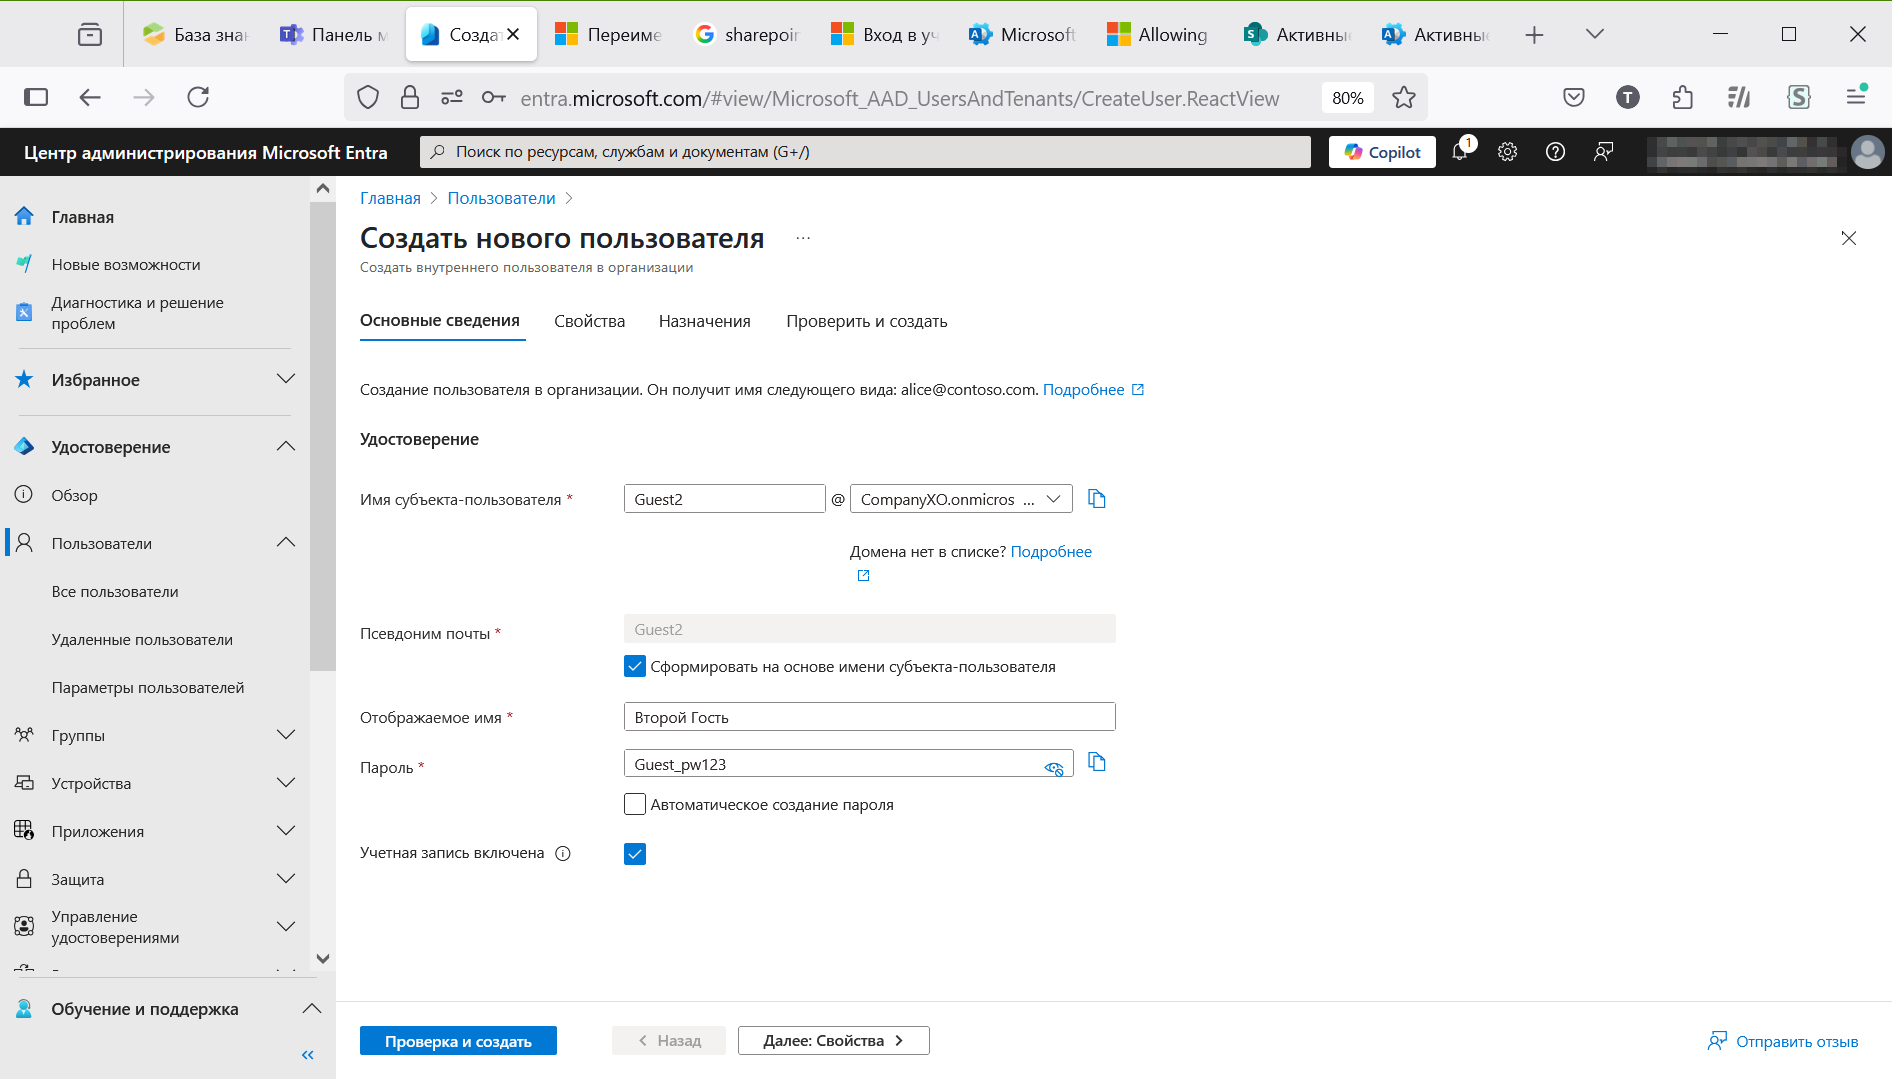Screen dimensions: 1892x1079
Task: Copy the user principal name
Action: (1097, 499)
